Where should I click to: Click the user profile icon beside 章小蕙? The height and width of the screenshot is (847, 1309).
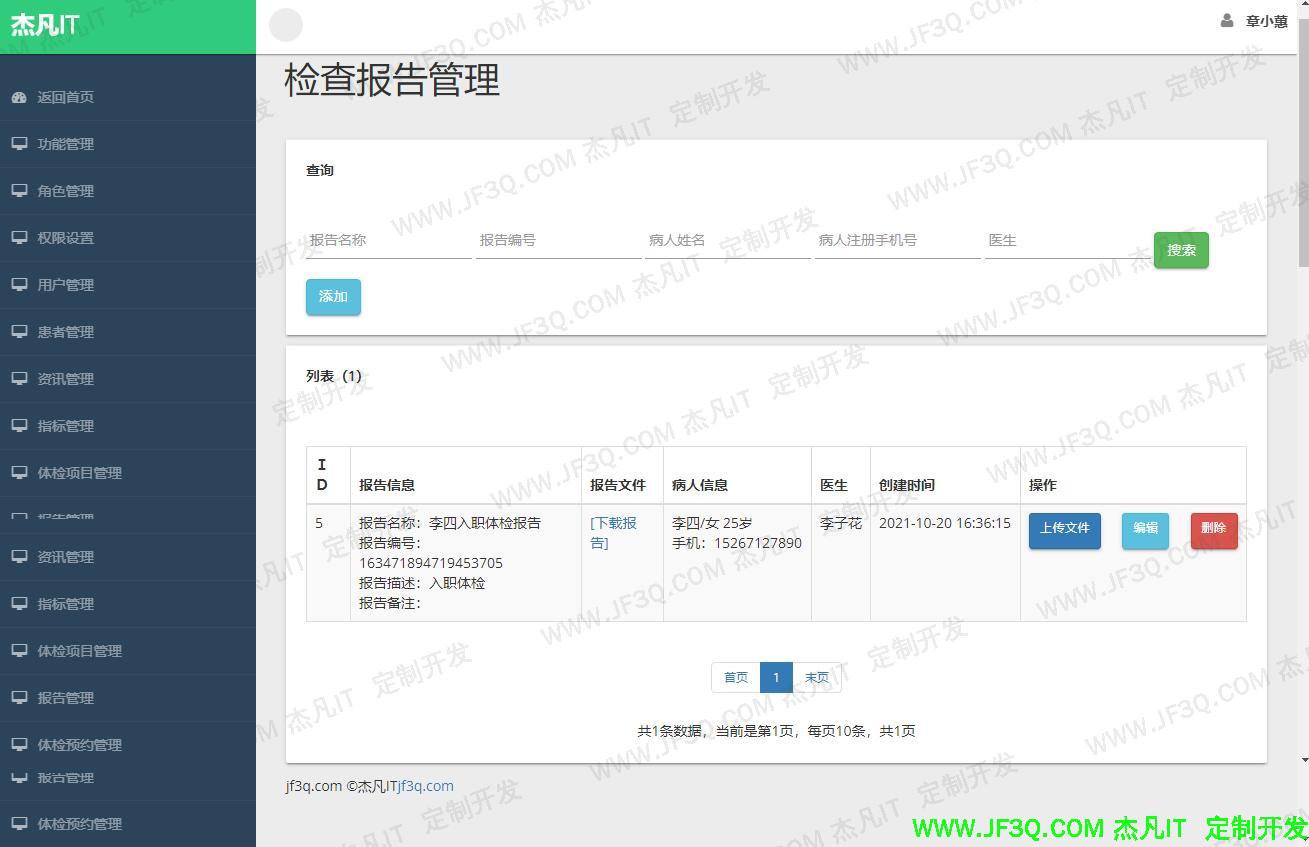pos(1227,20)
